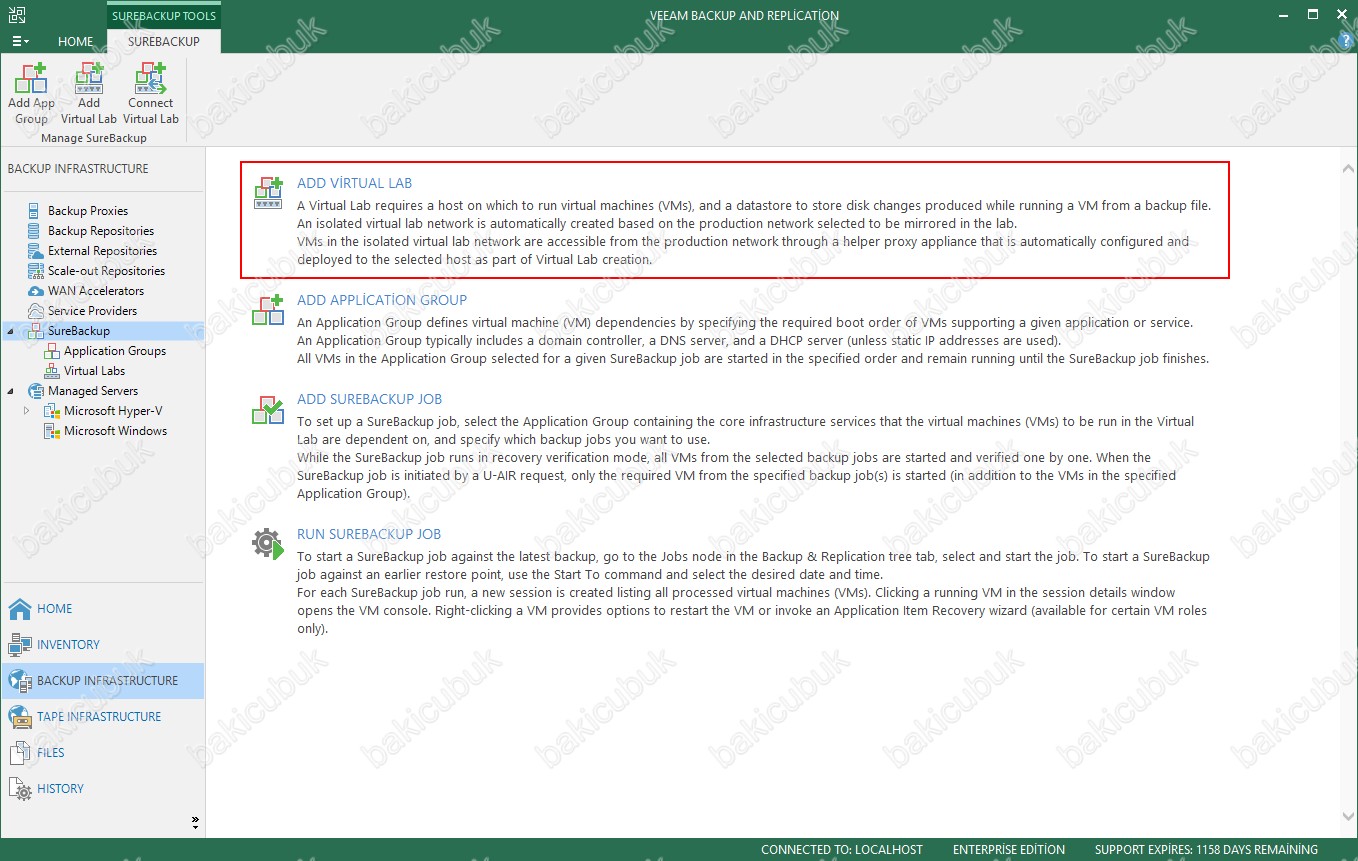Expand the Microsoft Hyper-V node
This screenshot has width=1358, height=861.
pos(27,411)
